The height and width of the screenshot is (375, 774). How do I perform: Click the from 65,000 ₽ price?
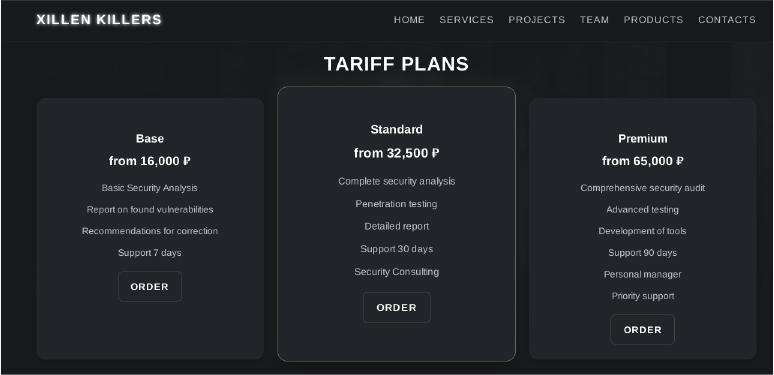[x=643, y=161]
